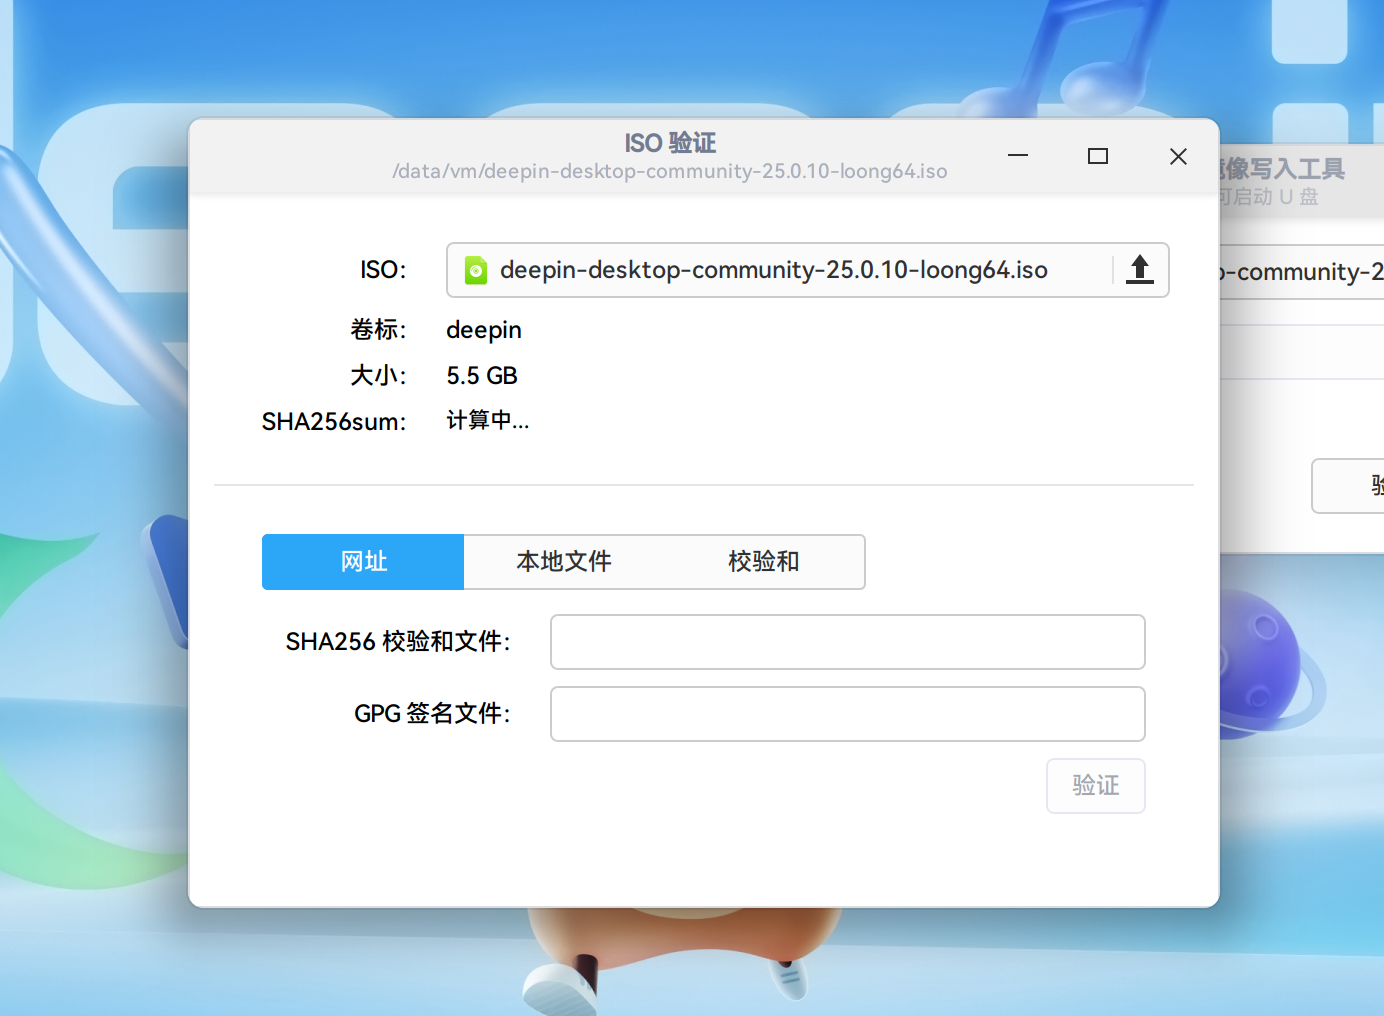
Task: Click the 大小 5.5 GB value text
Action: tap(482, 375)
